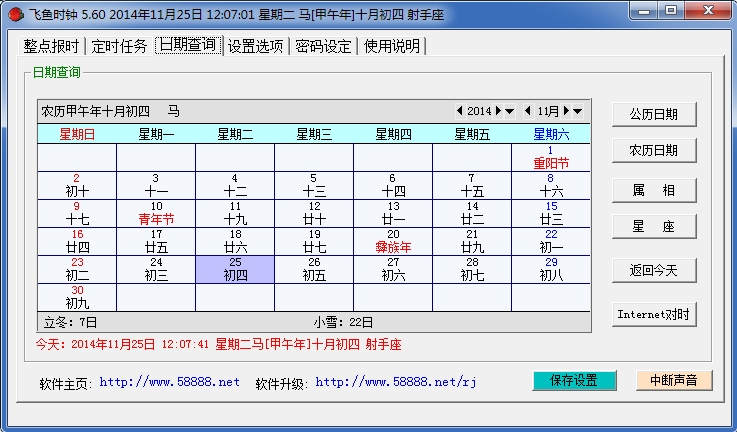Open the month dropdown list
This screenshot has height=432, width=737.
pyautogui.click(x=578, y=111)
